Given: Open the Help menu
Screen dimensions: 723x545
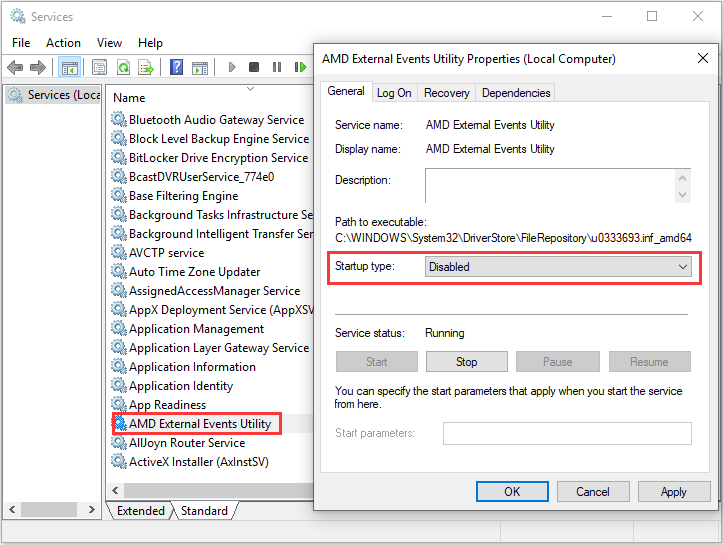Looking at the screenshot, I should 150,43.
